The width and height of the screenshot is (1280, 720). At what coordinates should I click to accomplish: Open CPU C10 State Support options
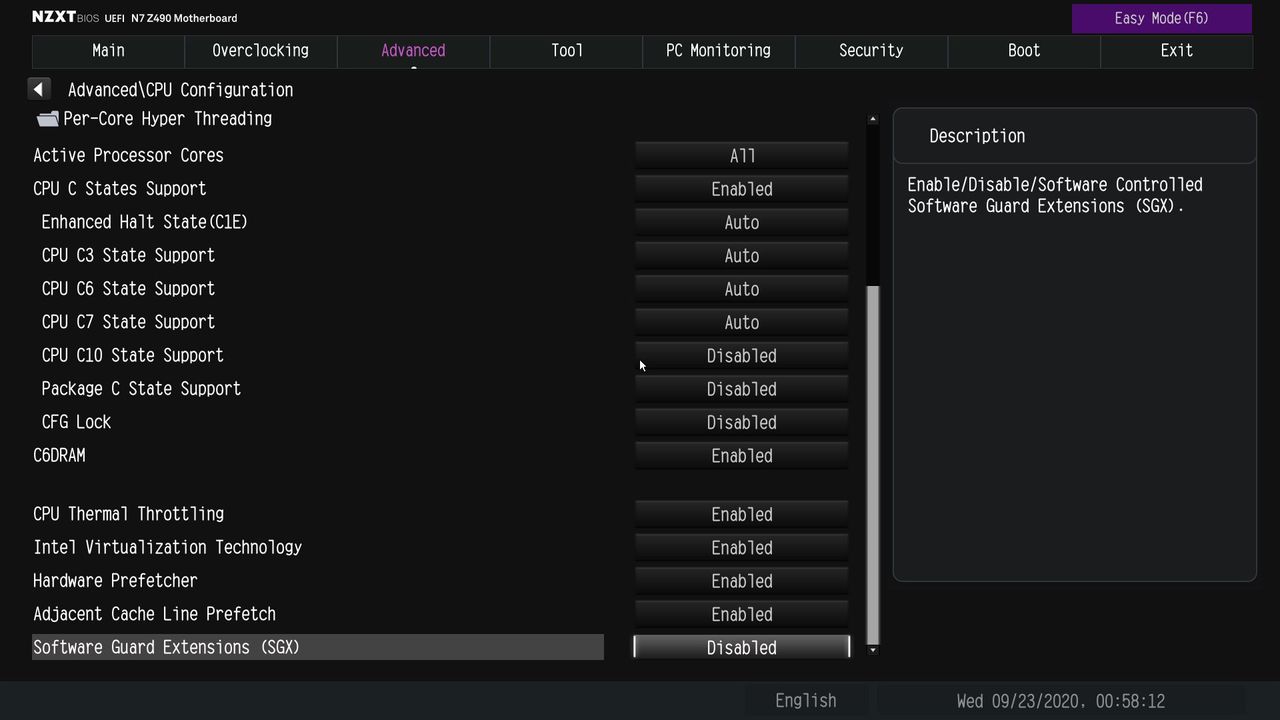coord(742,356)
